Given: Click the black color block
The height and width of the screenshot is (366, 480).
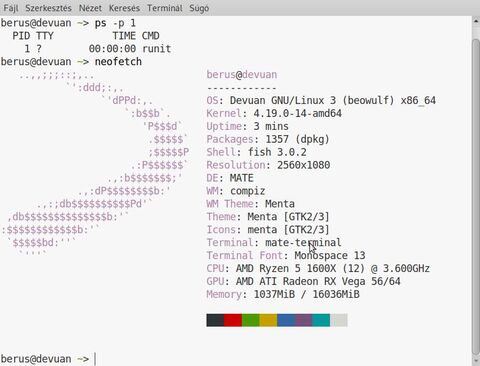Looking at the screenshot, I should click(215, 320).
